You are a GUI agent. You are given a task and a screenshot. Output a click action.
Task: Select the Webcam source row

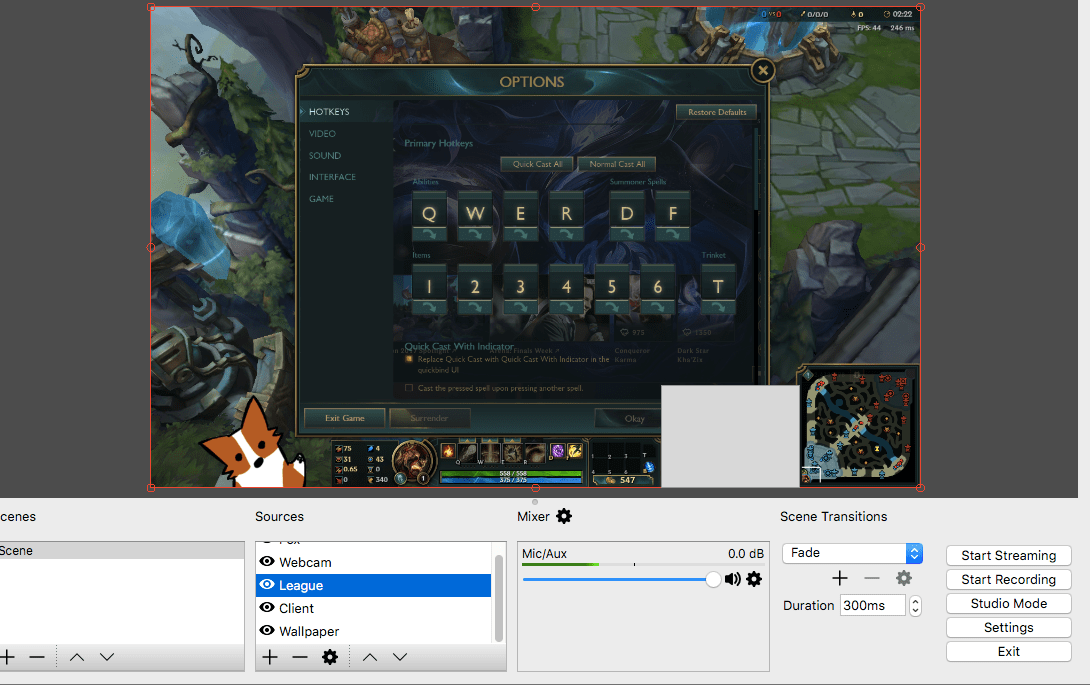pyautogui.click(x=373, y=562)
